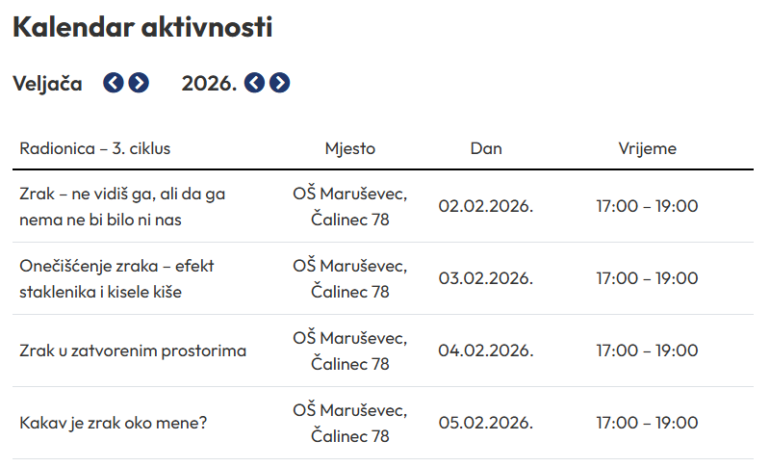Click the date 05.02.2026.
The width and height of the screenshot is (770, 467).
pos(486,423)
